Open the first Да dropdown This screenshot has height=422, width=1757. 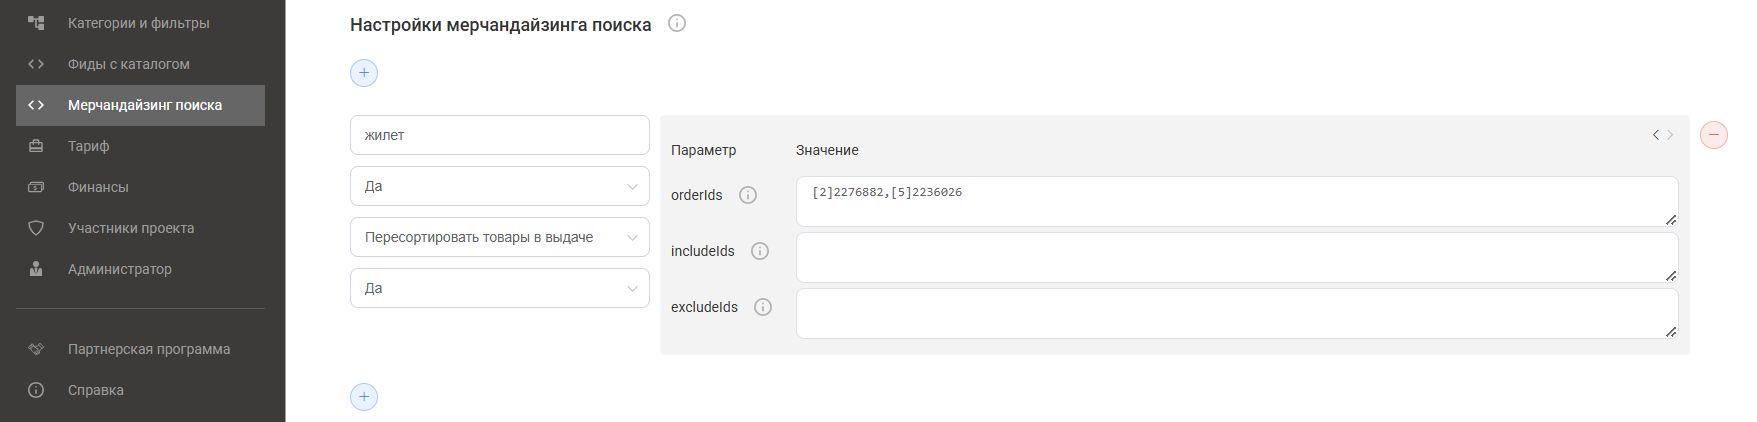tap(500, 186)
